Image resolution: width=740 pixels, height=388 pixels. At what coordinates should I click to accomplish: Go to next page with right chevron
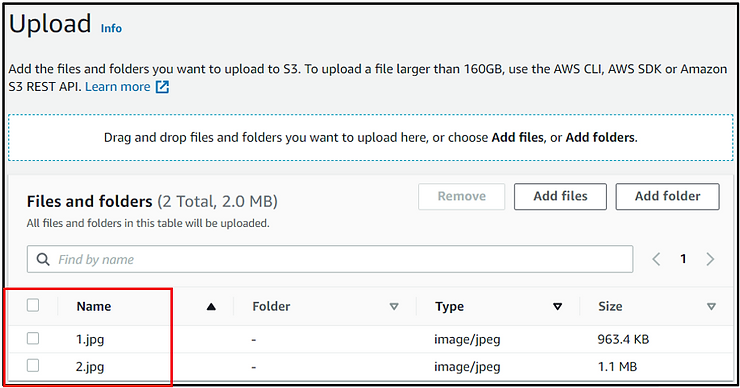coord(710,259)
